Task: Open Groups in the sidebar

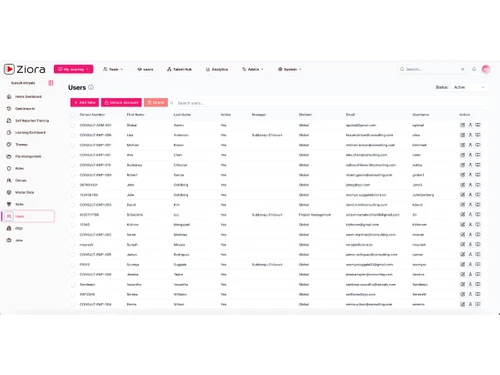Action: [21, 180]
